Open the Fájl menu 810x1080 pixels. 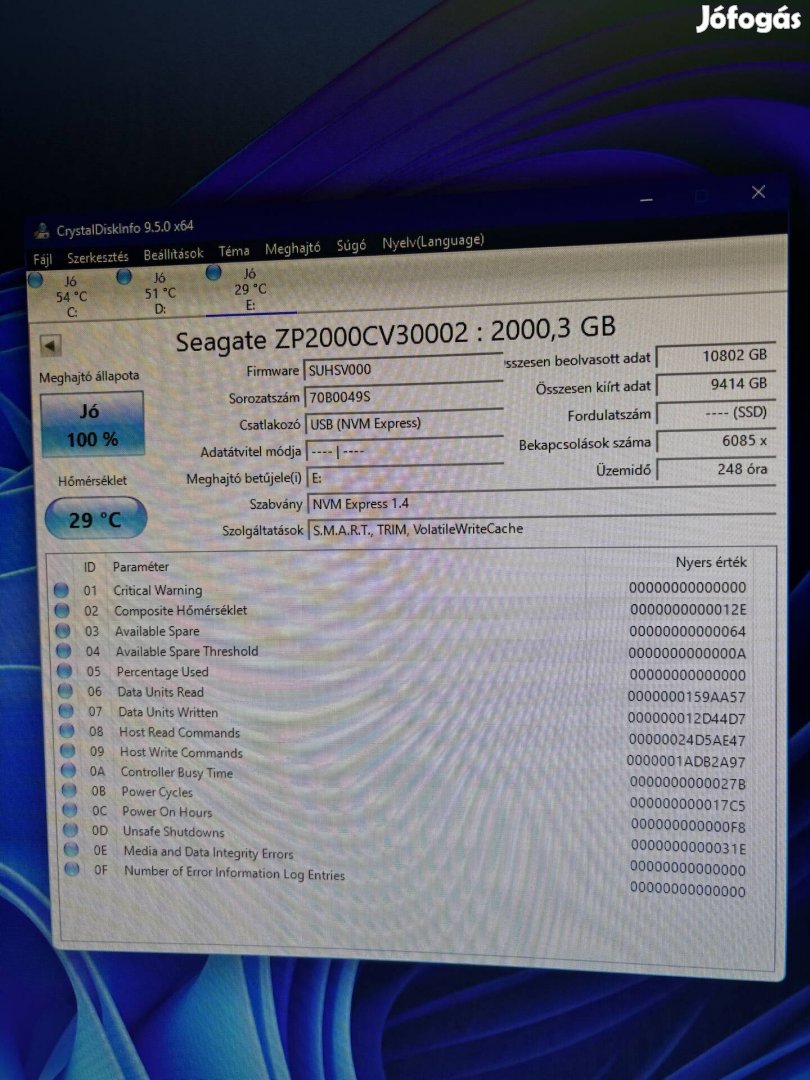(43, 260)
